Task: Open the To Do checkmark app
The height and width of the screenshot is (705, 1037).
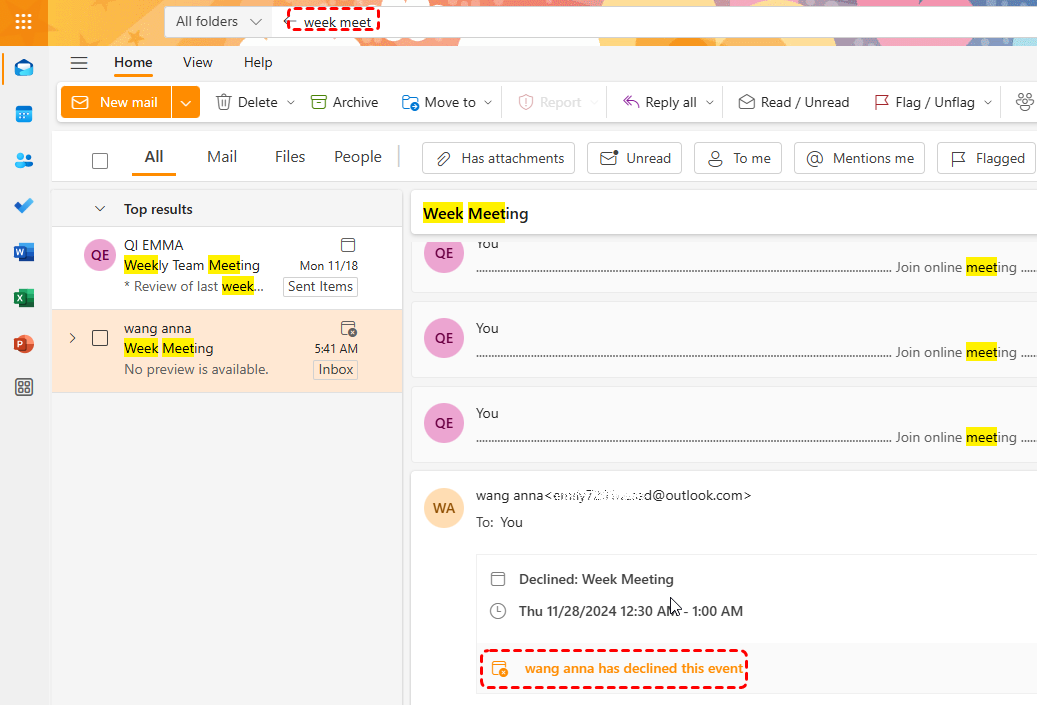Action: (24, 206)
